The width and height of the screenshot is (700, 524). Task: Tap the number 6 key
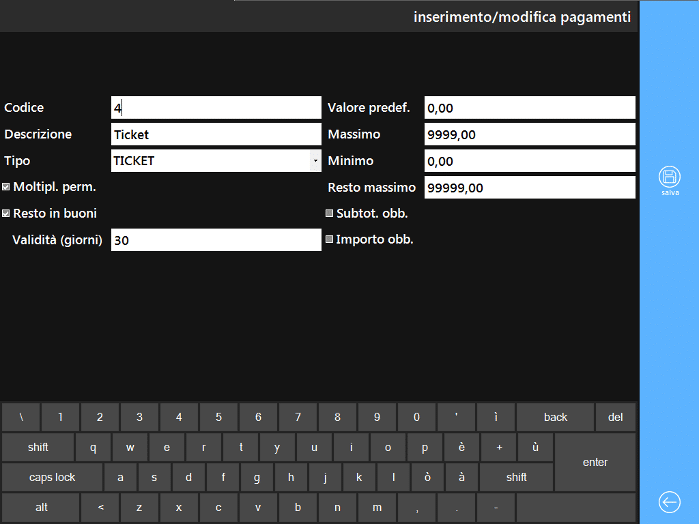pyautogui.click(x=258, y=417)
